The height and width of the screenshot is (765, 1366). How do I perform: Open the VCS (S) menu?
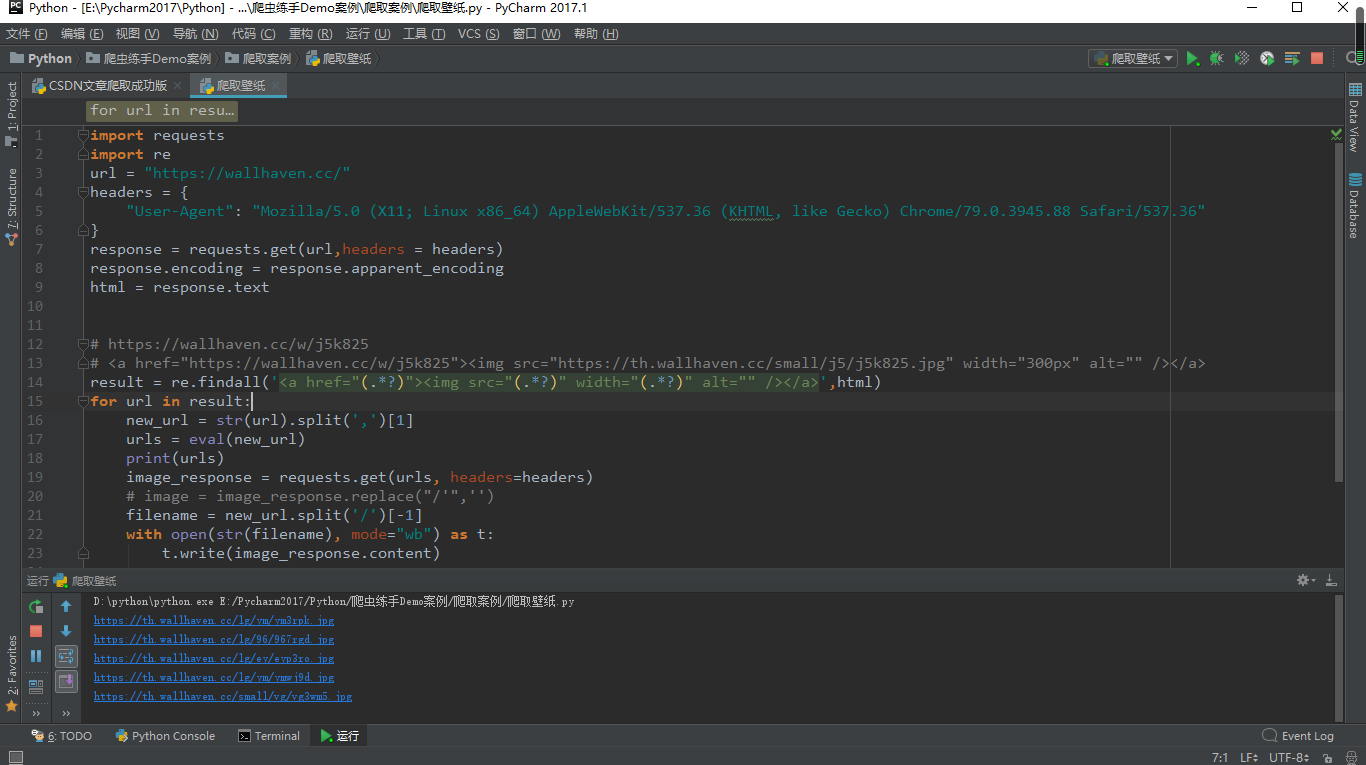click(x=478, y=34)
